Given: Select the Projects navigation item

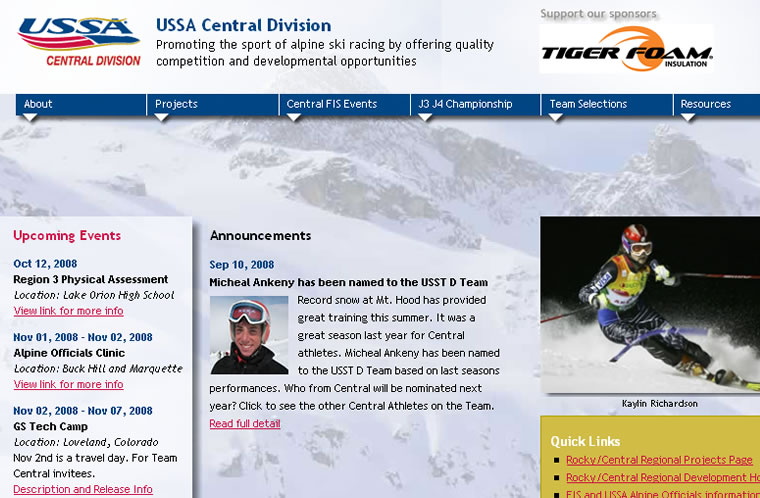Looking at the screenshot, I should pos(176,104).
